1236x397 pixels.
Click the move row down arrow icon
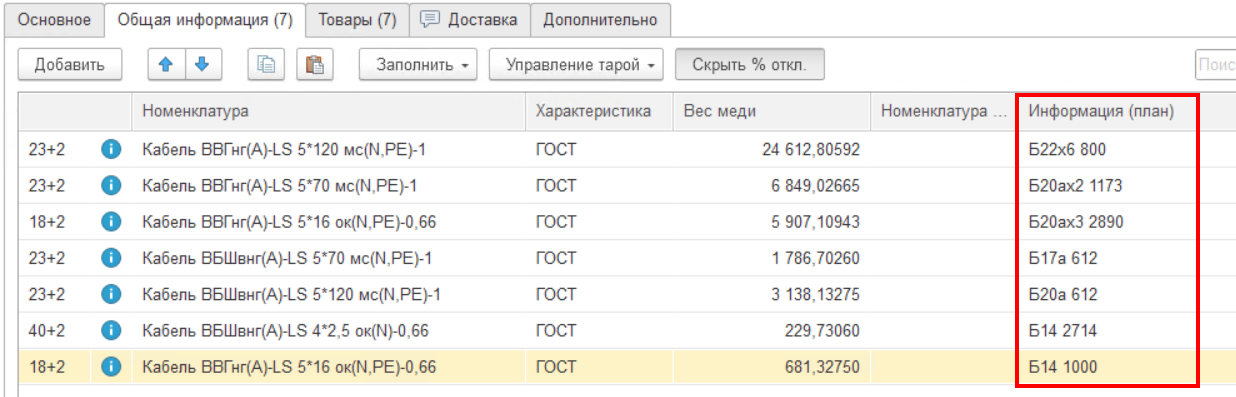click(202, 65)
